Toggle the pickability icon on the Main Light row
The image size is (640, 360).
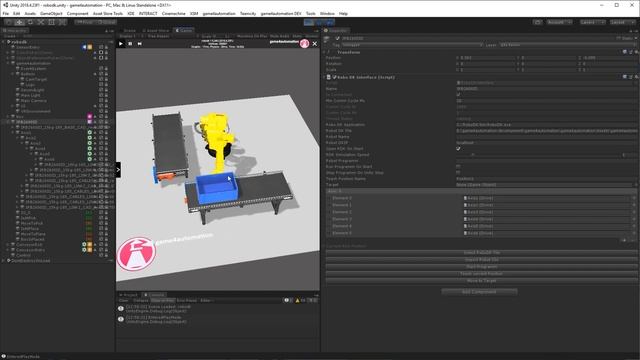(x=101, y=95)
